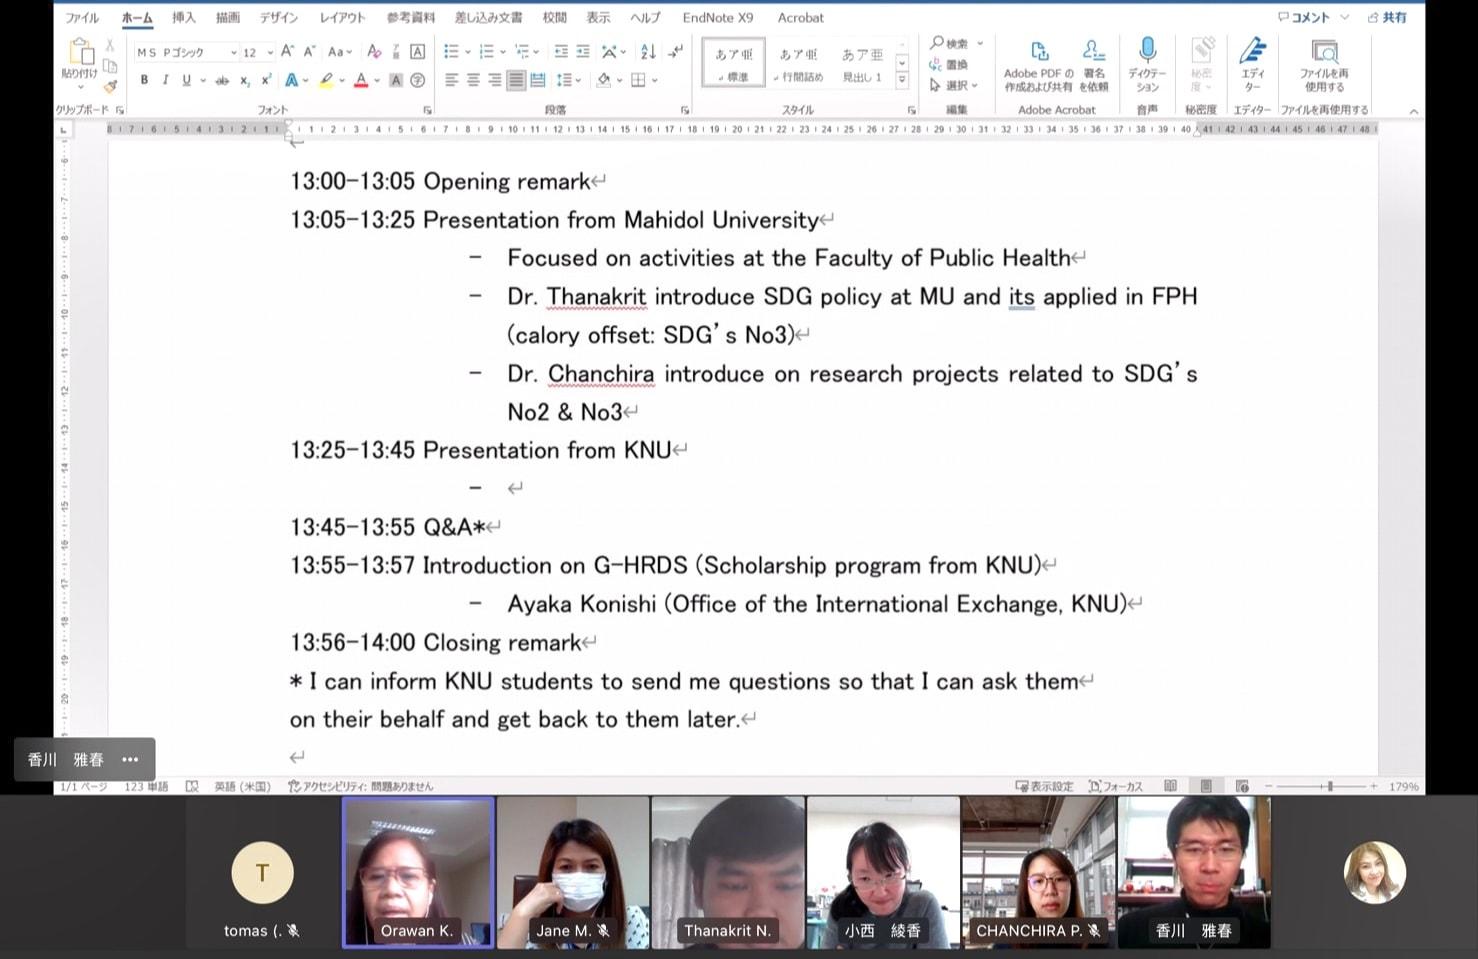This screenshot has height=959, width=1478.
Task: Open the font size dropdown
Action: pyautogui.click(x=270, y=52)
